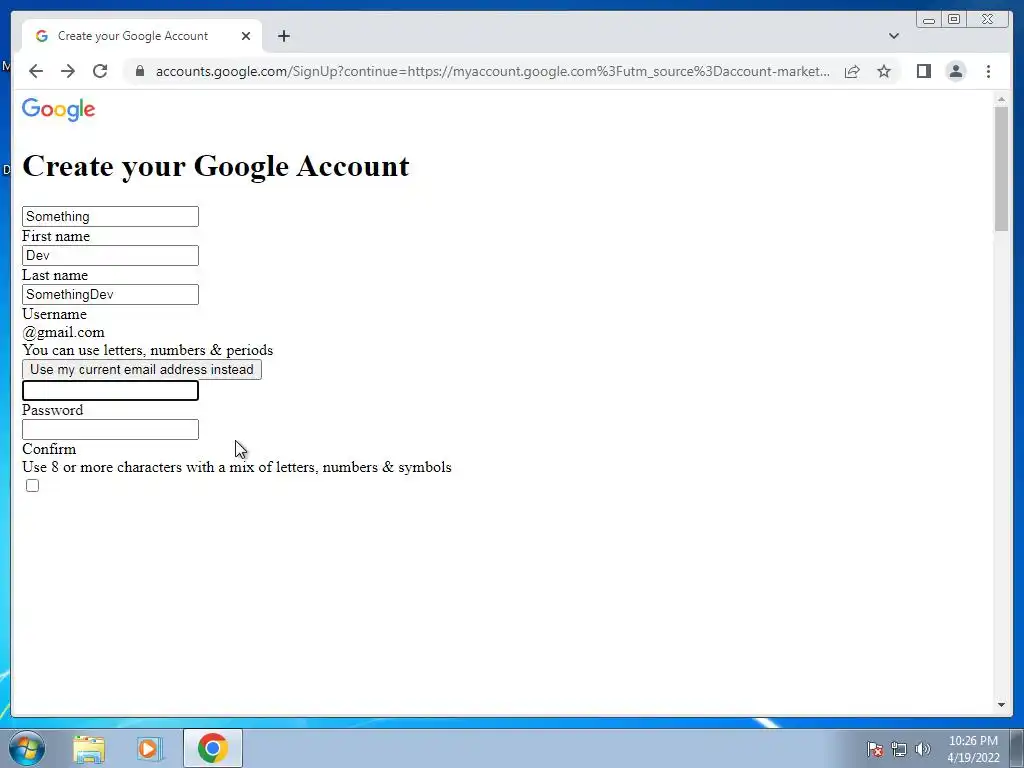
Task: Click the Password label
Action: click(x=53, y=410)
